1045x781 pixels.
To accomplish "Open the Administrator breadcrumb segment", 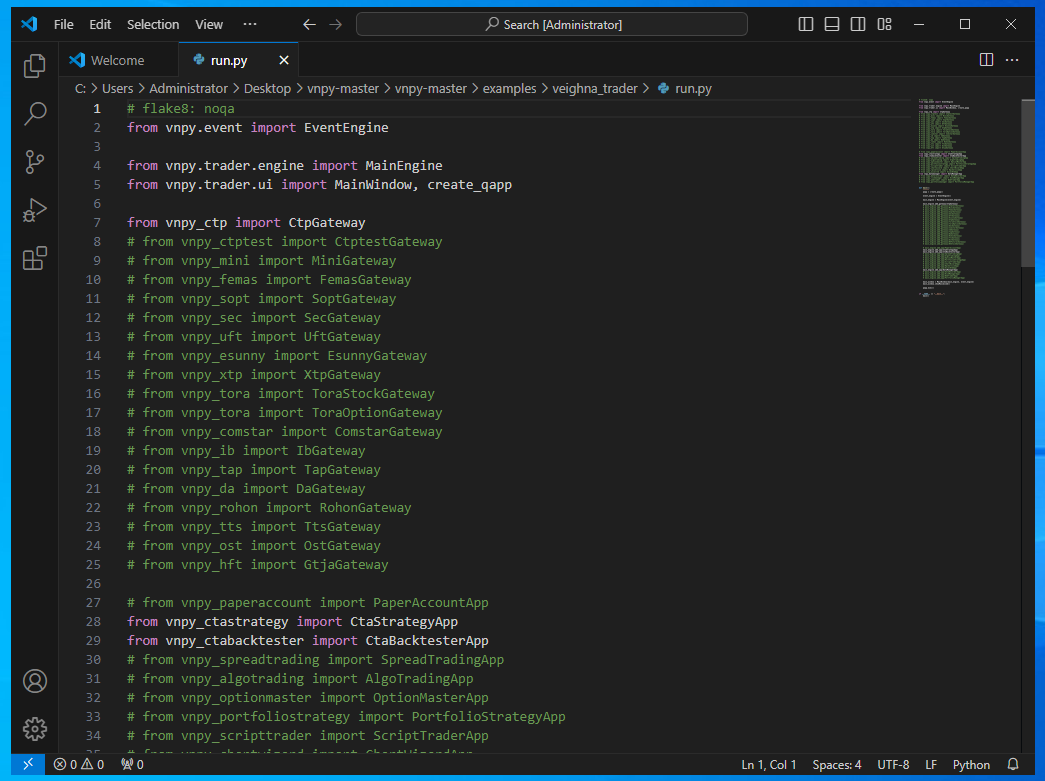I will (x=189, y=88).
